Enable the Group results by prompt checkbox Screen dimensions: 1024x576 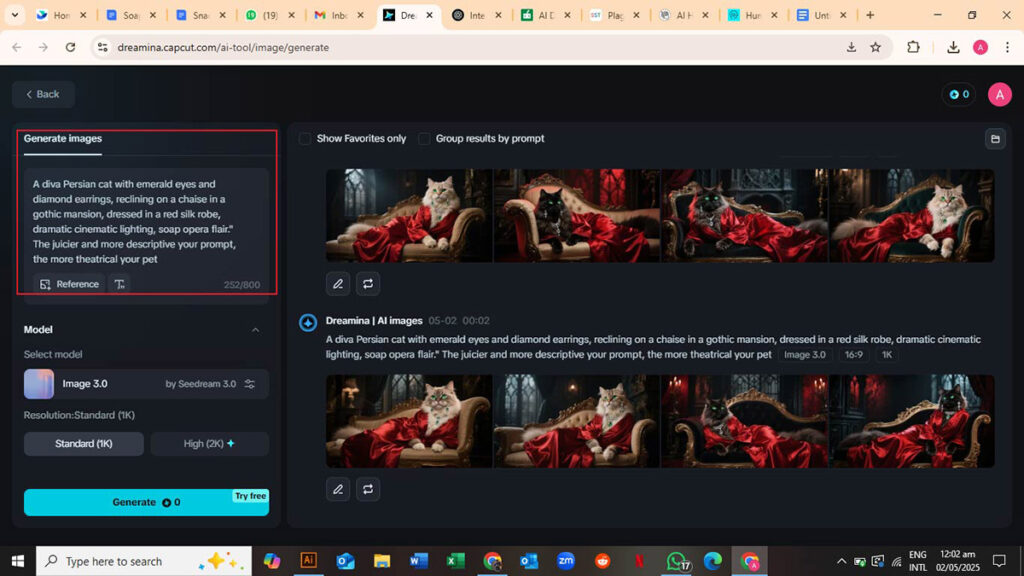[x=424, y=138]
